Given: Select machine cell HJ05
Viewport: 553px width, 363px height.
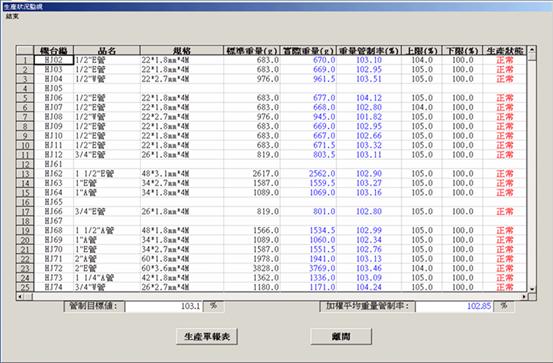Looking at the screenshot, I should coord(54,88).
